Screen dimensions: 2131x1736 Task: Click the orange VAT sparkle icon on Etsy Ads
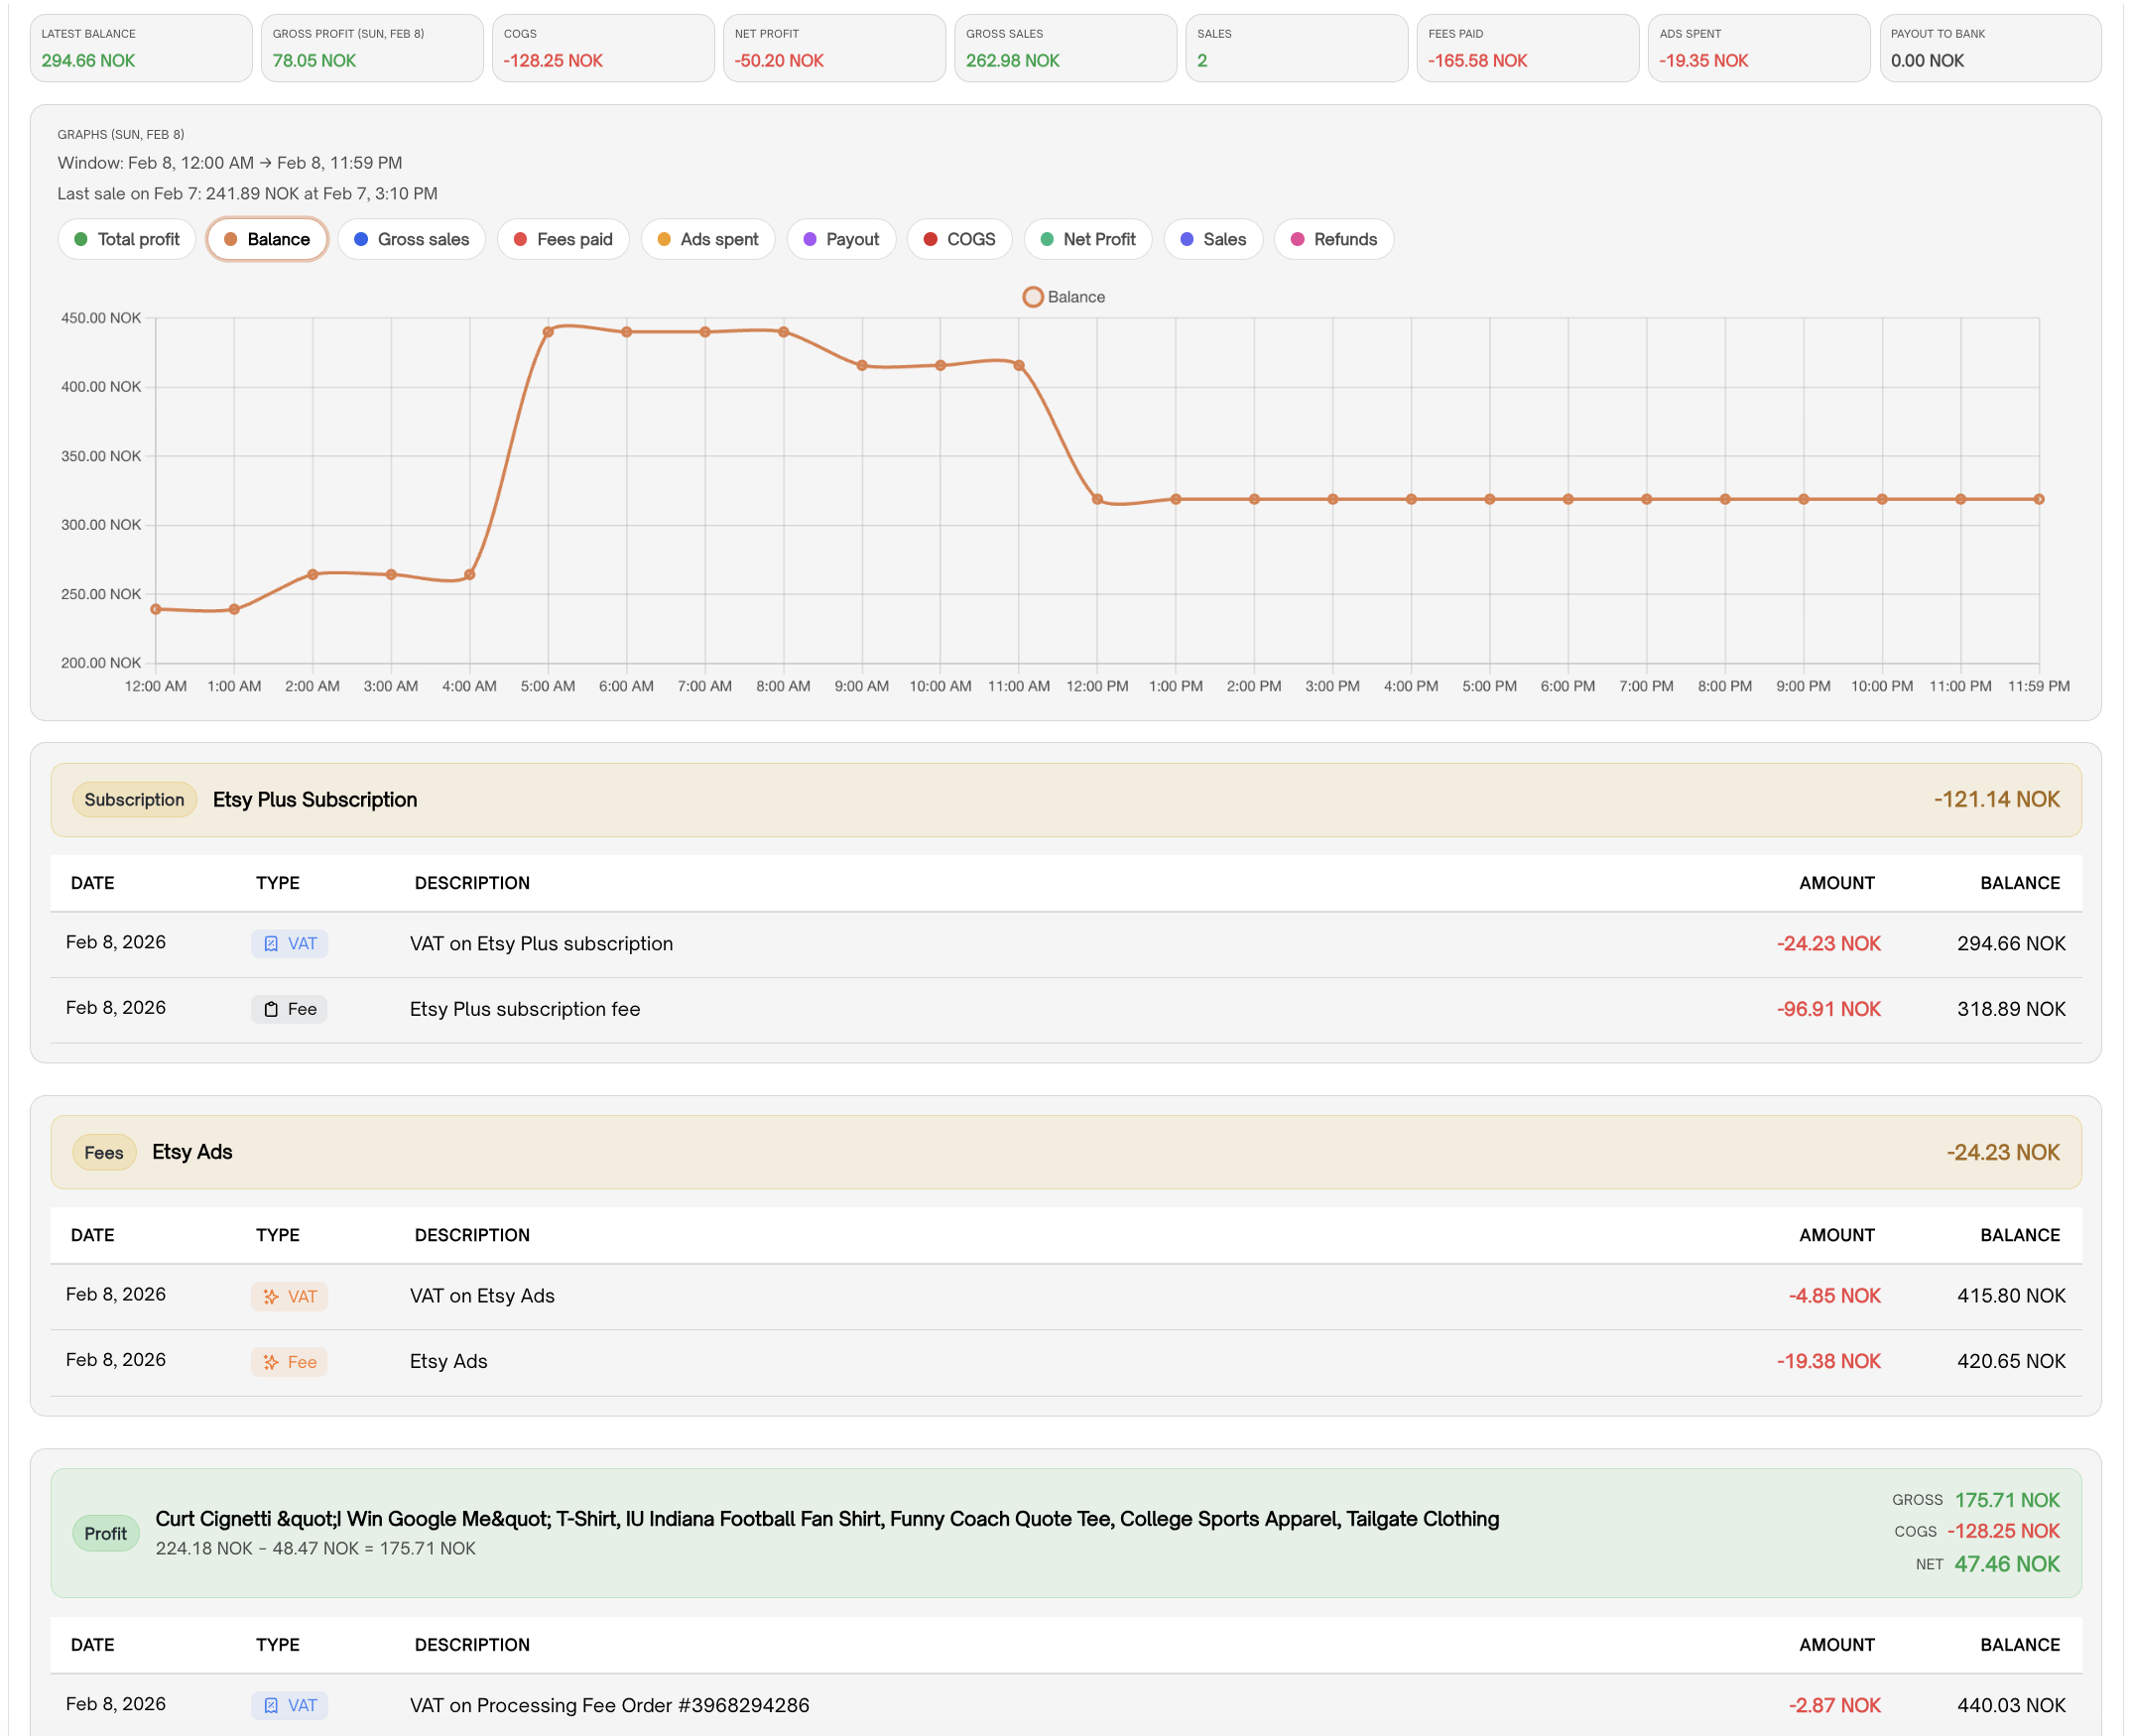tap(270, 1297)
